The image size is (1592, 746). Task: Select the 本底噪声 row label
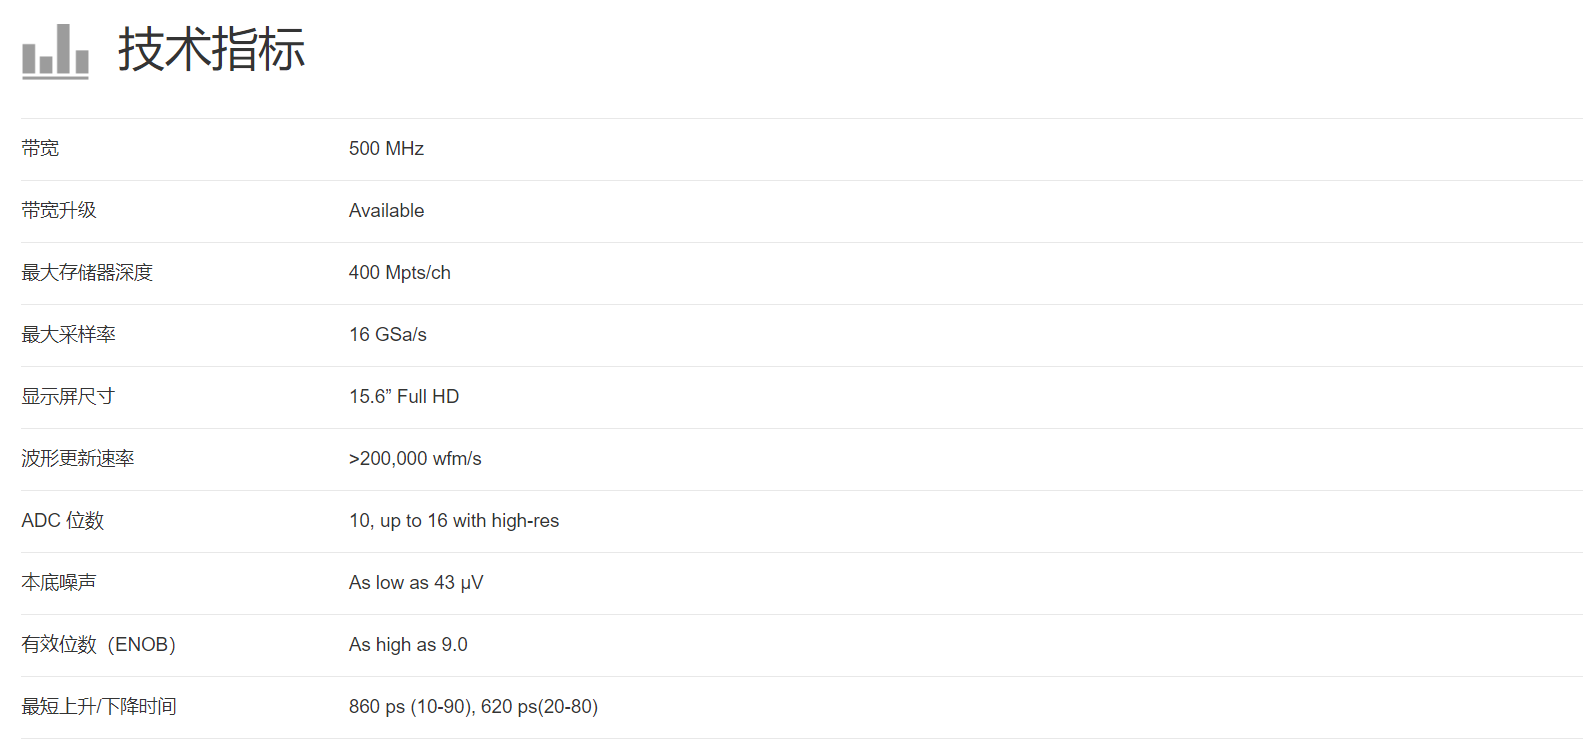pyautogui.click(x=59, y=583)
